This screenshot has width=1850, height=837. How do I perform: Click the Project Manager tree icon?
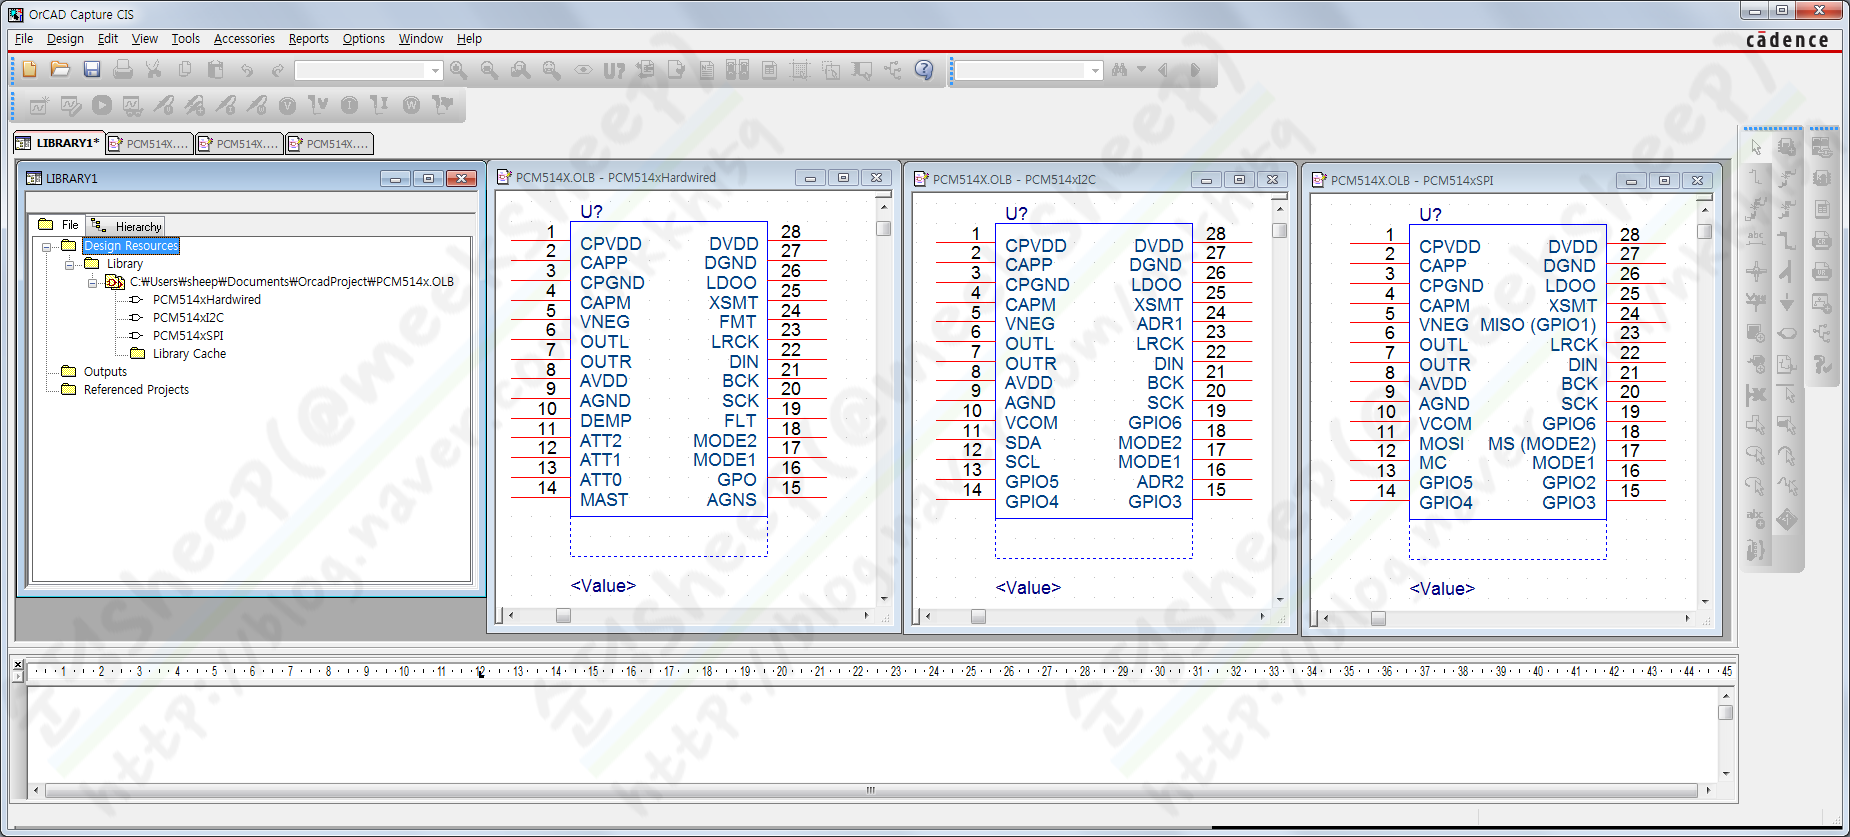[893, 70]
